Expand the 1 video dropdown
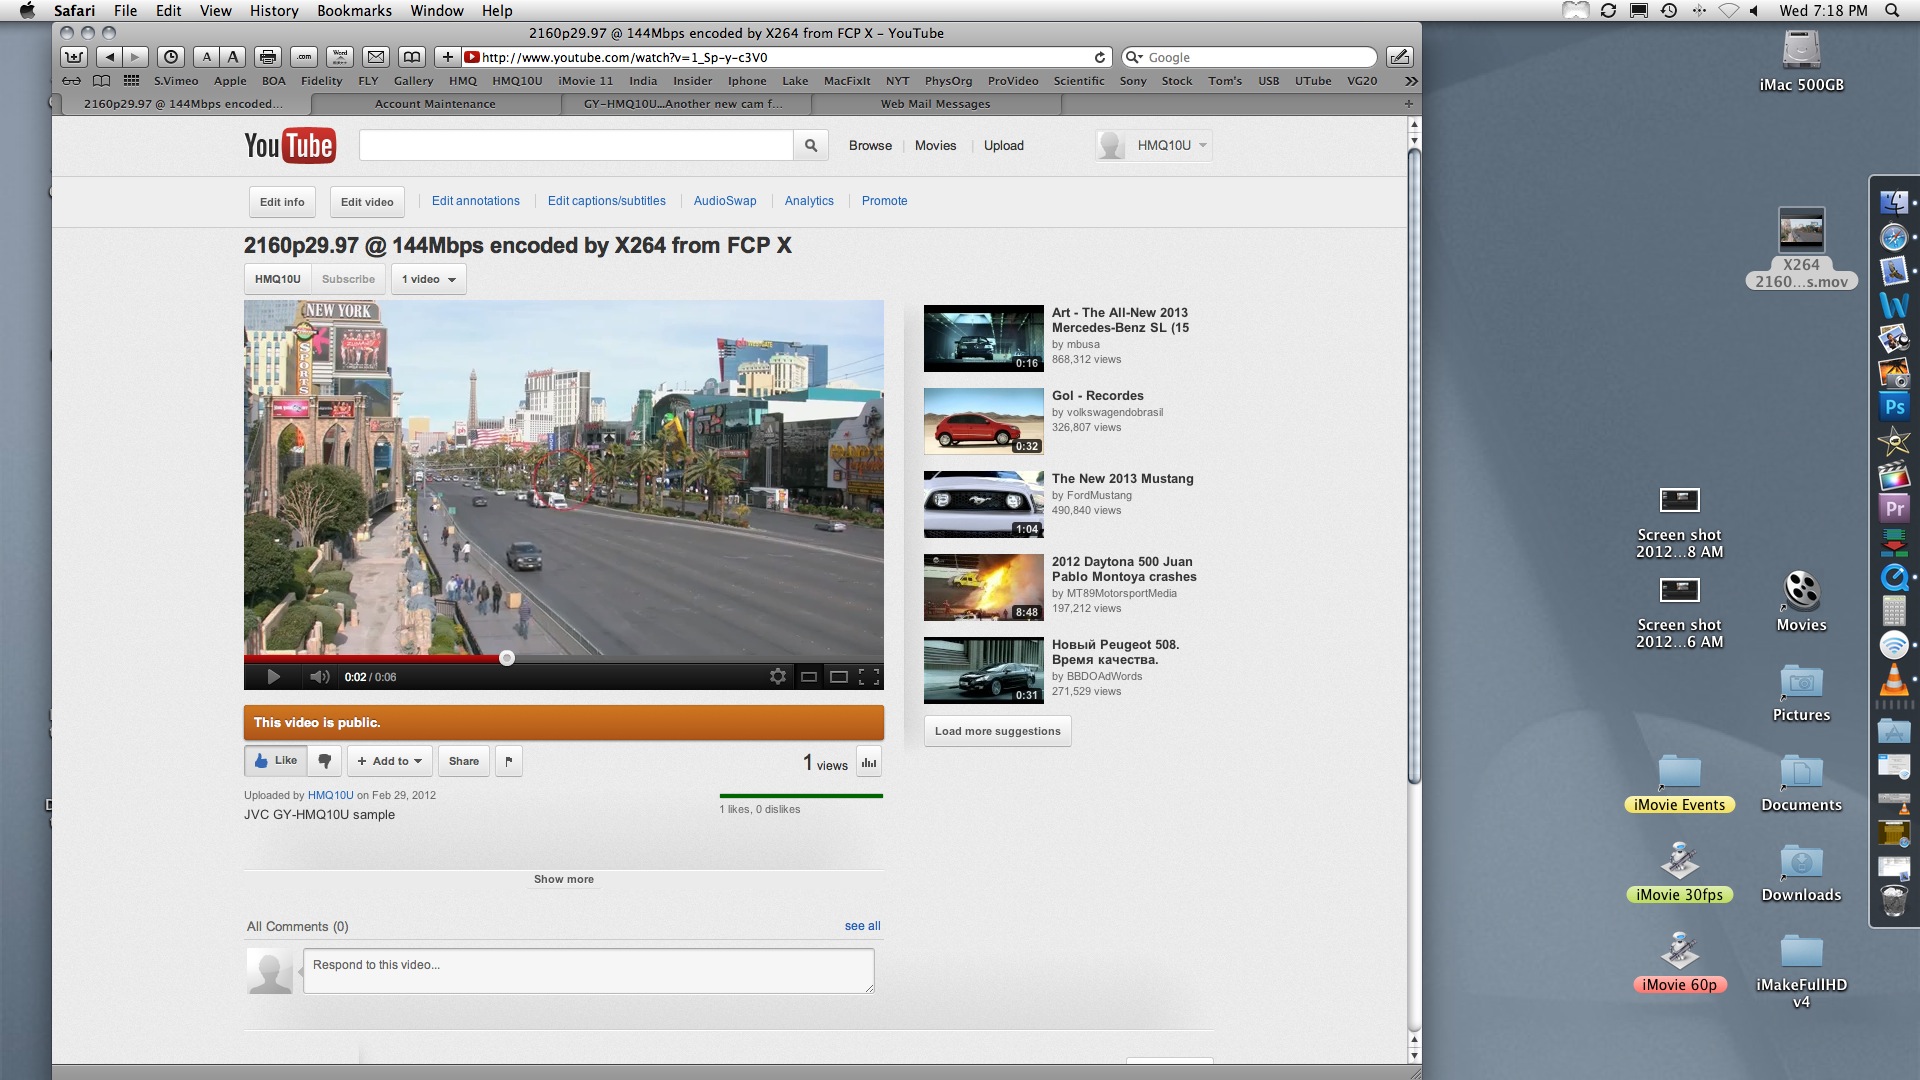The image size is (1920, 1080). tap(429, 279)
